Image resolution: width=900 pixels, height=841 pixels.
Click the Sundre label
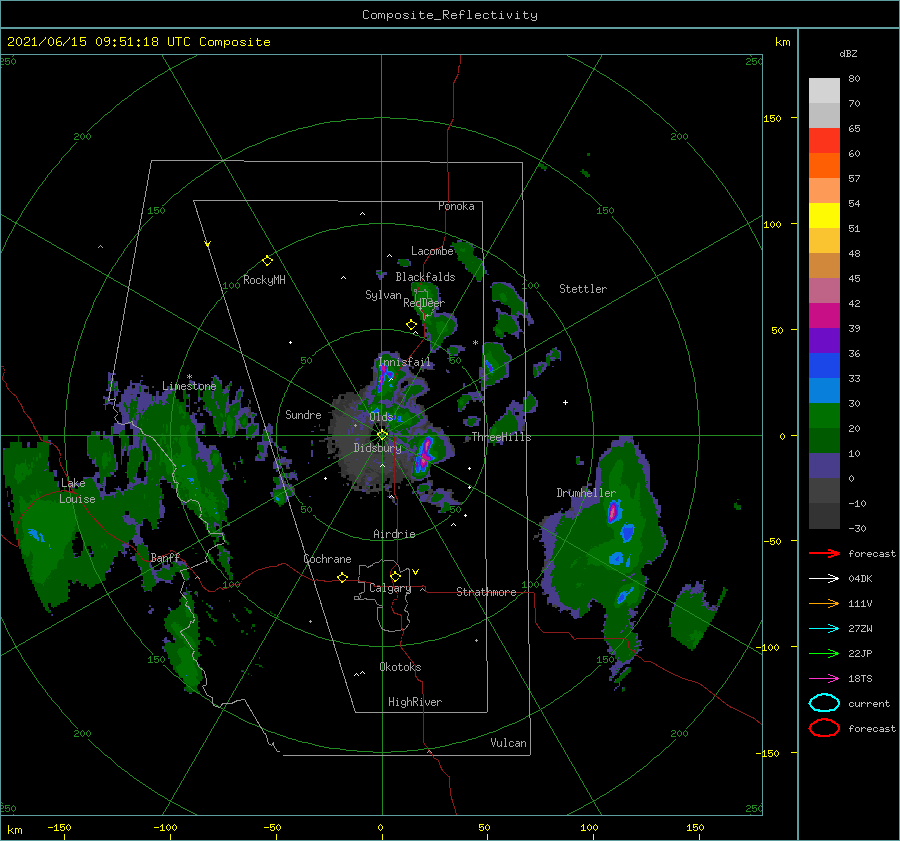(x=303, y=414)
